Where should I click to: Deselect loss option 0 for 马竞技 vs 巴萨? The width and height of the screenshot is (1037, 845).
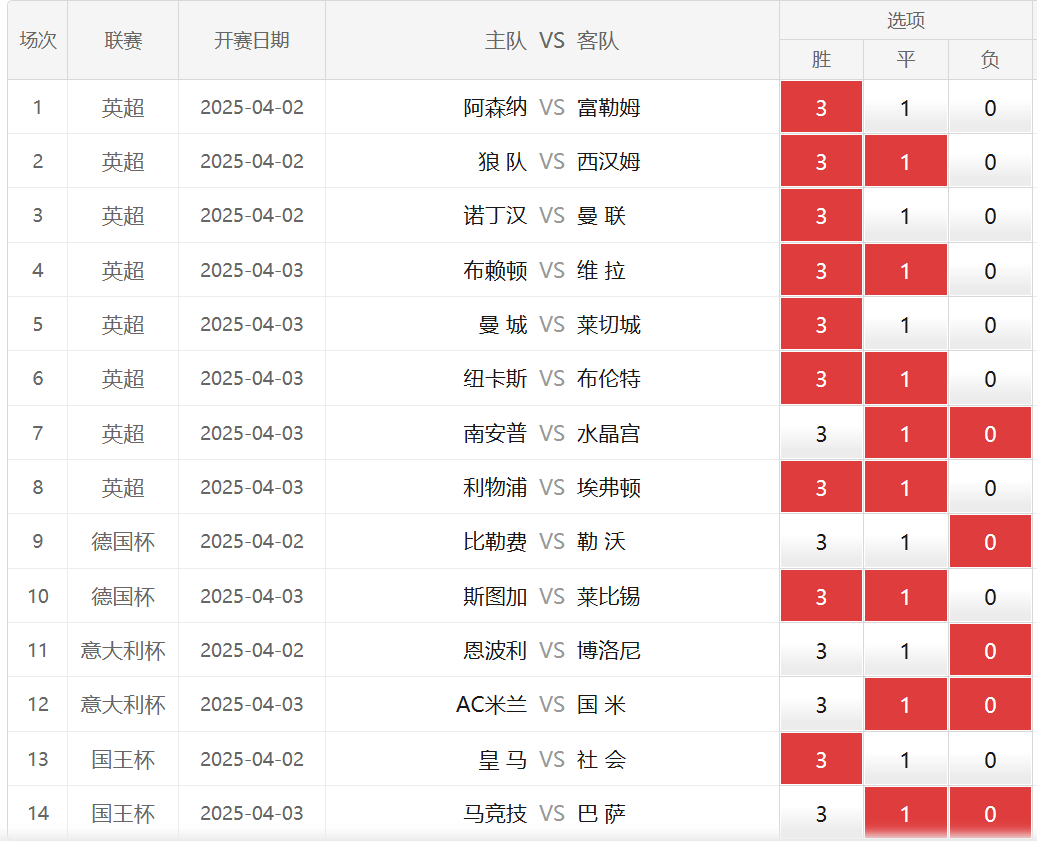click(x=990, y=813)
